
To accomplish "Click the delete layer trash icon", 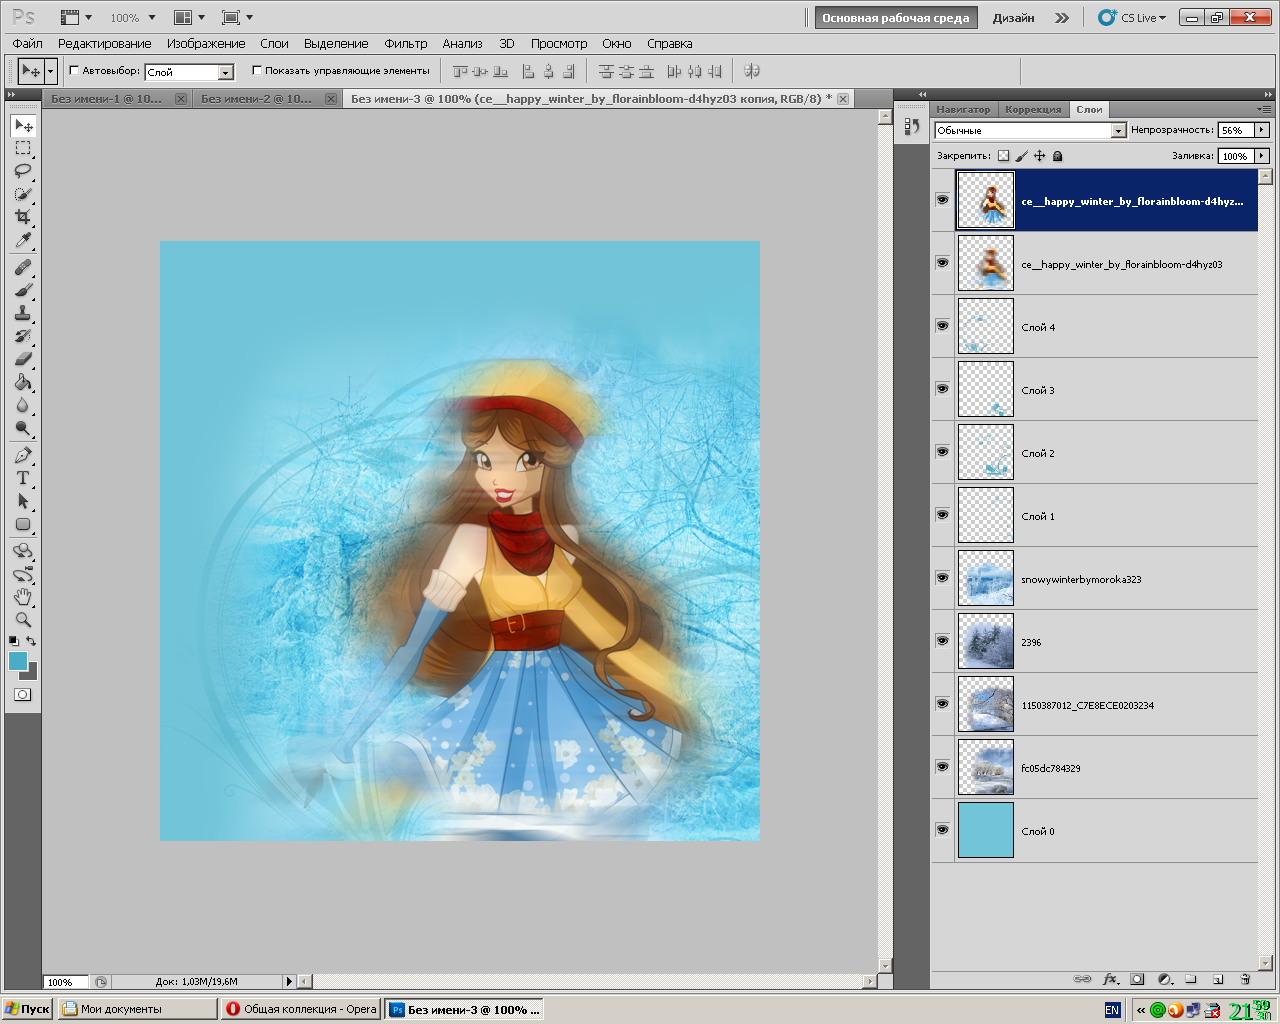I will coord(1245,980).
